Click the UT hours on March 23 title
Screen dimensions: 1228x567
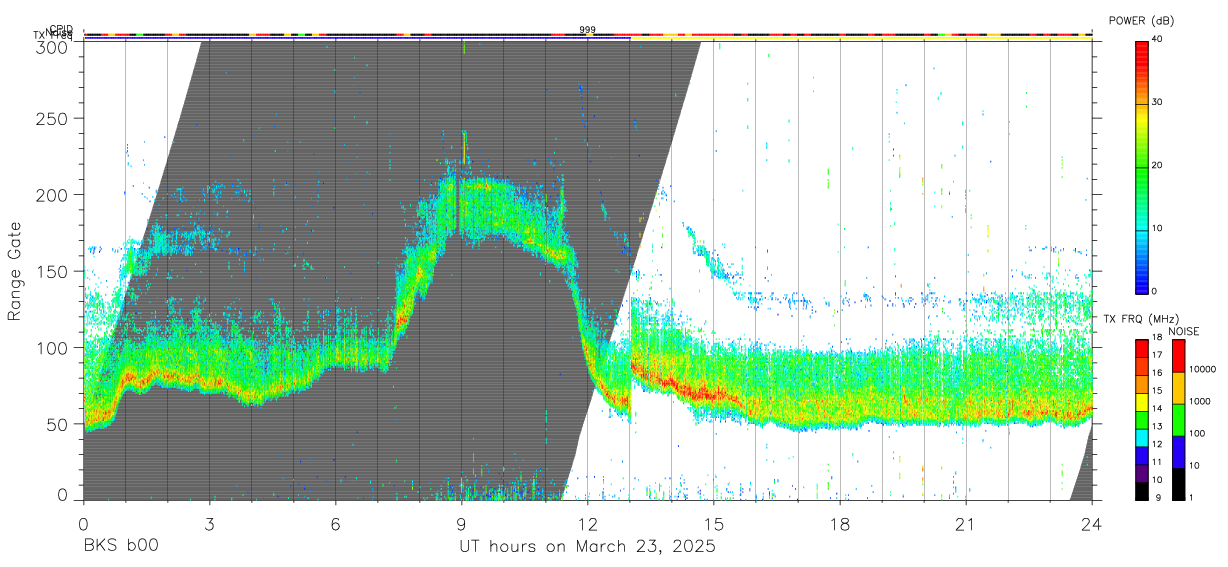588,547
